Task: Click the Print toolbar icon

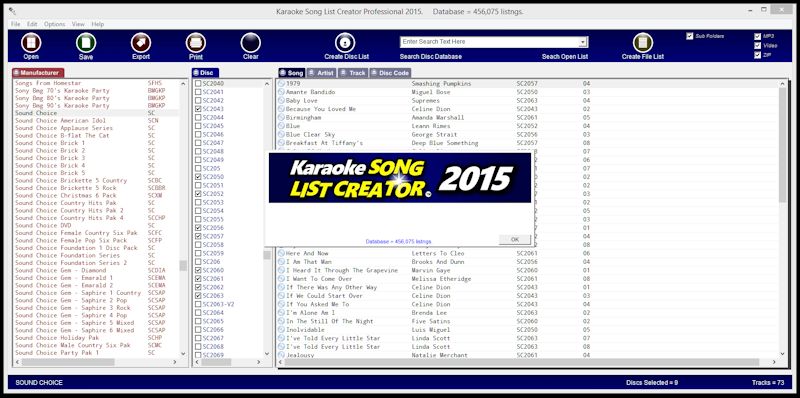Action: point(196,43)
